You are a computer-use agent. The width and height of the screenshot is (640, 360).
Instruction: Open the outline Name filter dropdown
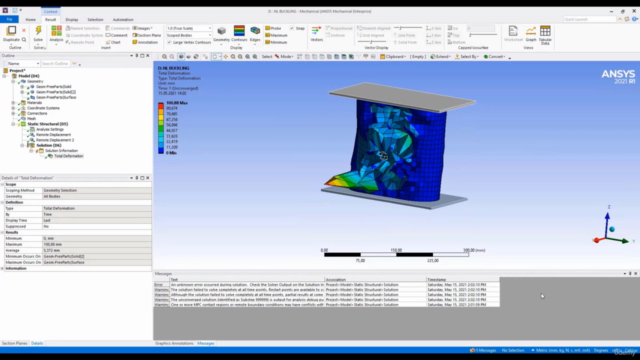click(x=23, y=64)
